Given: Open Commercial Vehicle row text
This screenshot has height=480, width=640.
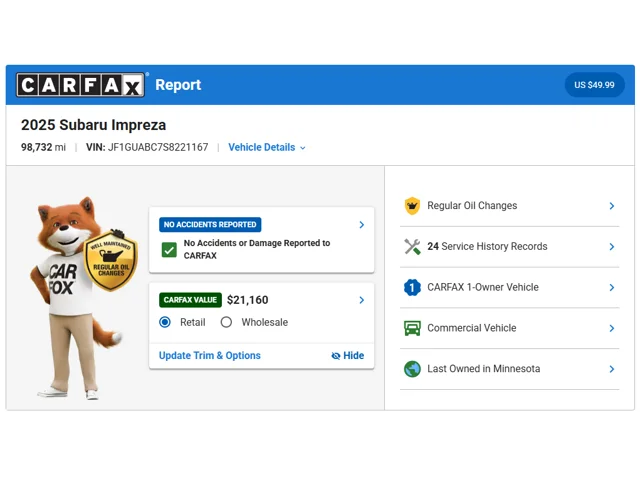Looking at the screenshot, I should click(471, 328).
